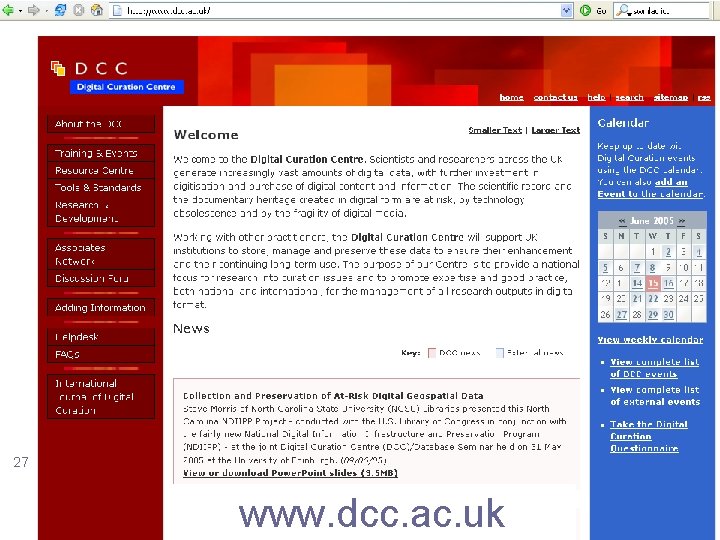
Task: Open the sitemap link
Action: 671,97
